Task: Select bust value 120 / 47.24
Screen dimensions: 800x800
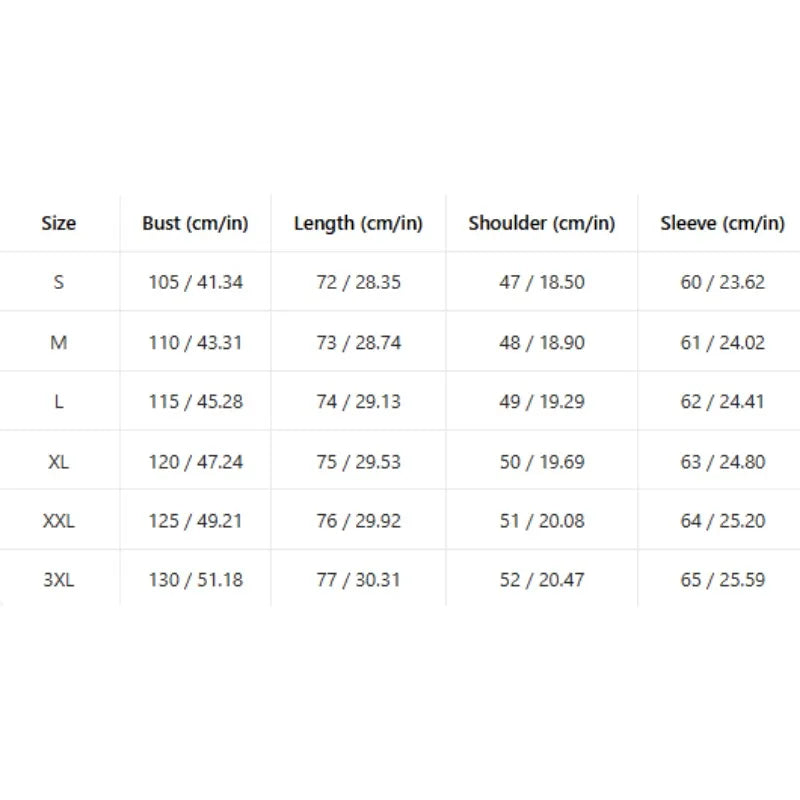Action: point(195,462)
